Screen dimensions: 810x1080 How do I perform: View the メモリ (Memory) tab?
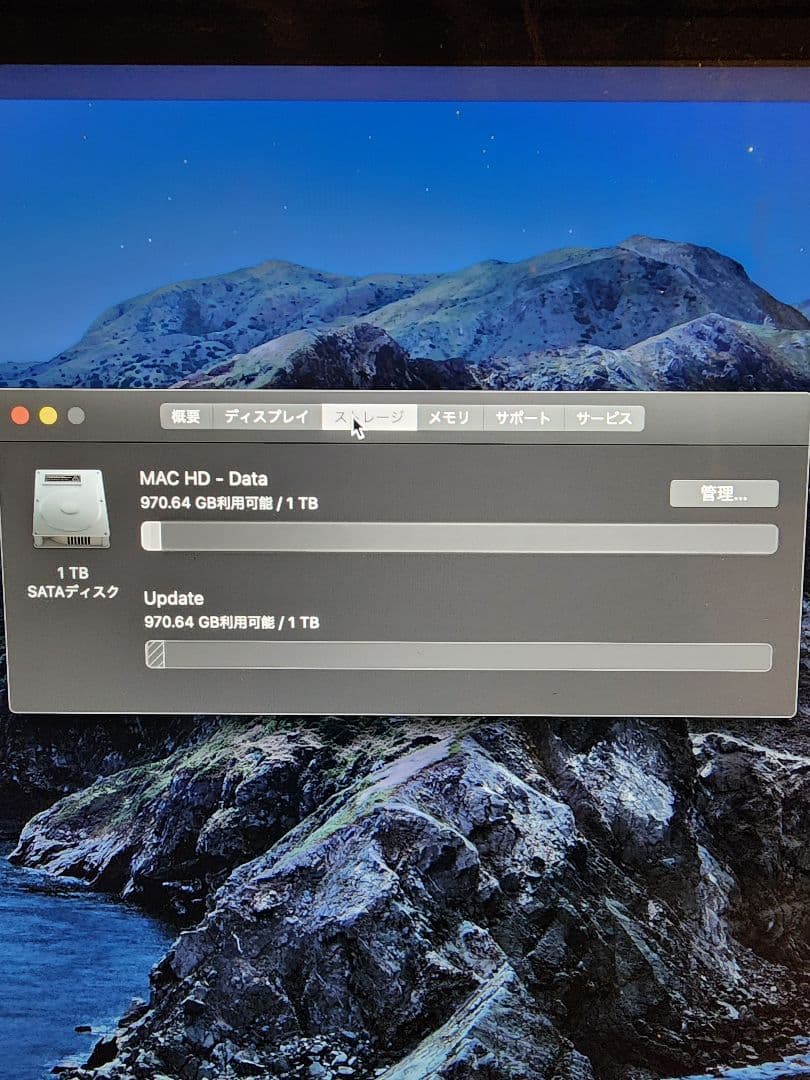pos(450,418)
